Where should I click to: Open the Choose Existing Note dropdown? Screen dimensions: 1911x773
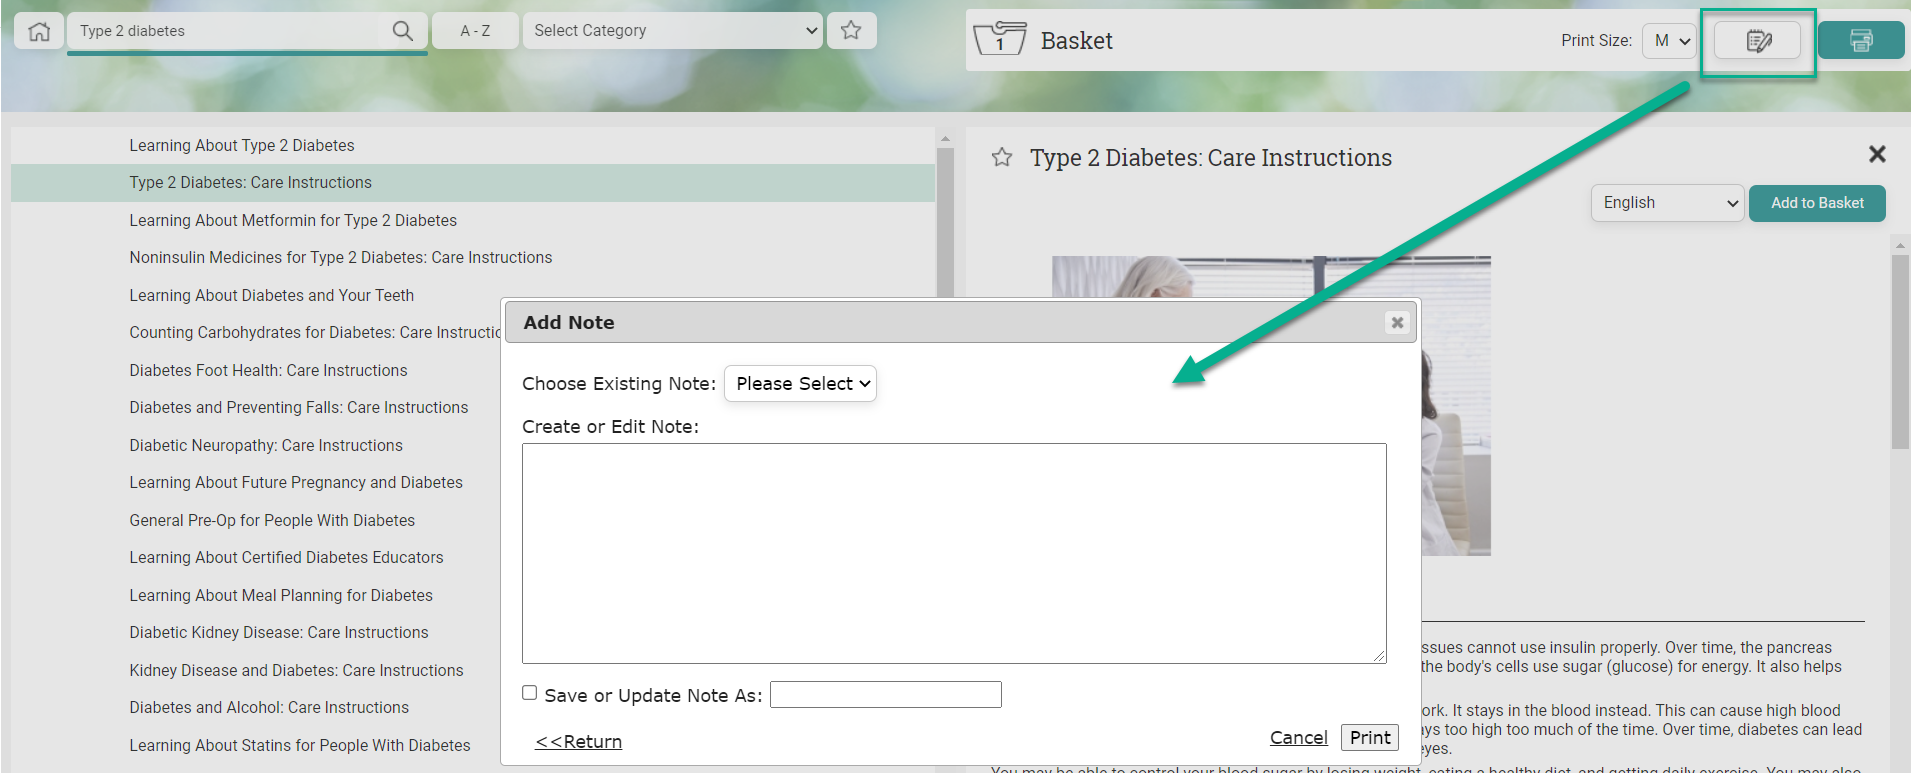point(800,384)
